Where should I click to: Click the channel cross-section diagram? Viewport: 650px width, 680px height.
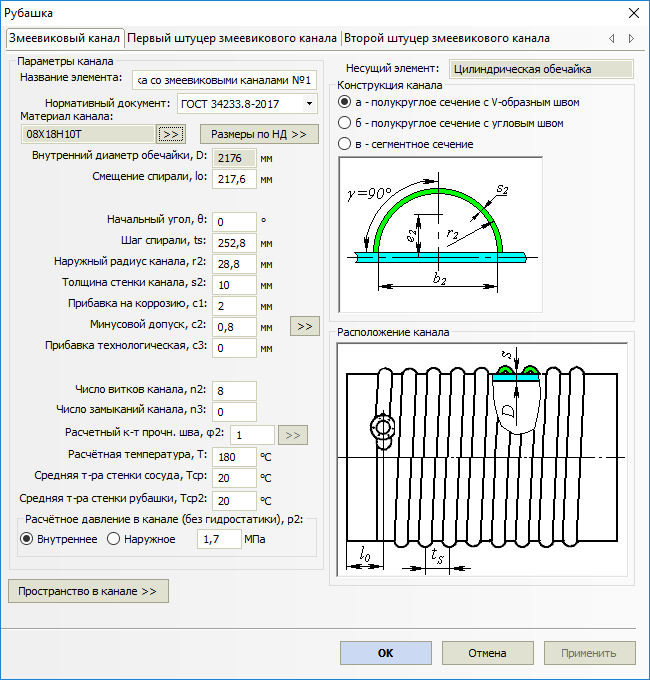click(441, 235)
